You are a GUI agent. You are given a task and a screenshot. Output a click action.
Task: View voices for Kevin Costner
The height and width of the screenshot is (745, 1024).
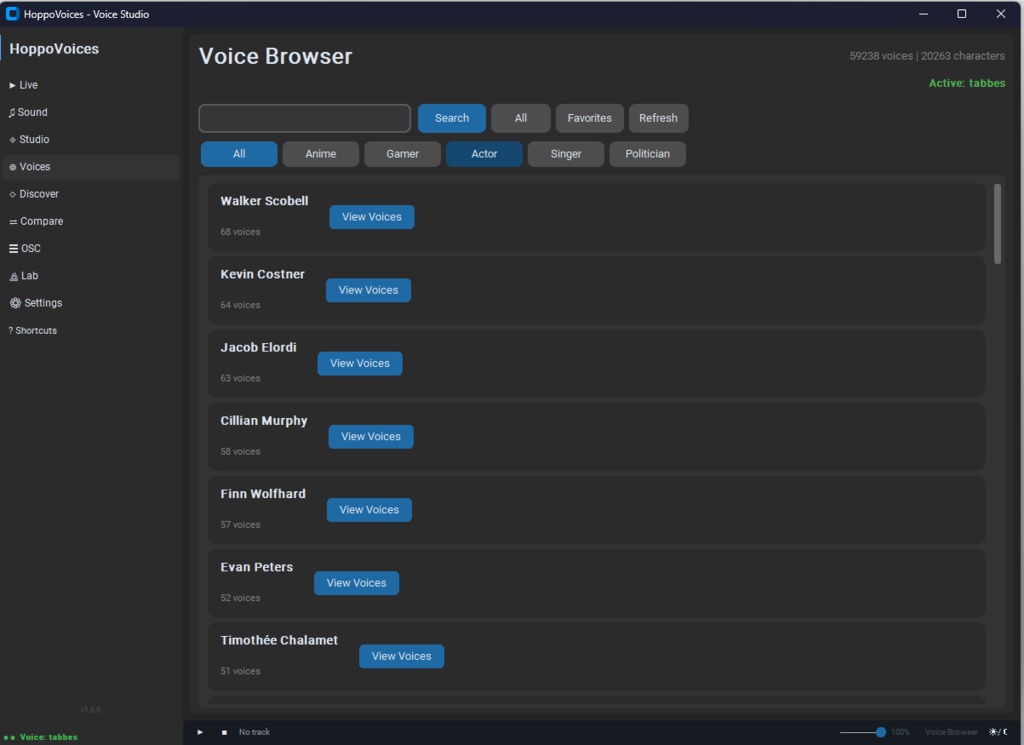click(x=368, y=290)
